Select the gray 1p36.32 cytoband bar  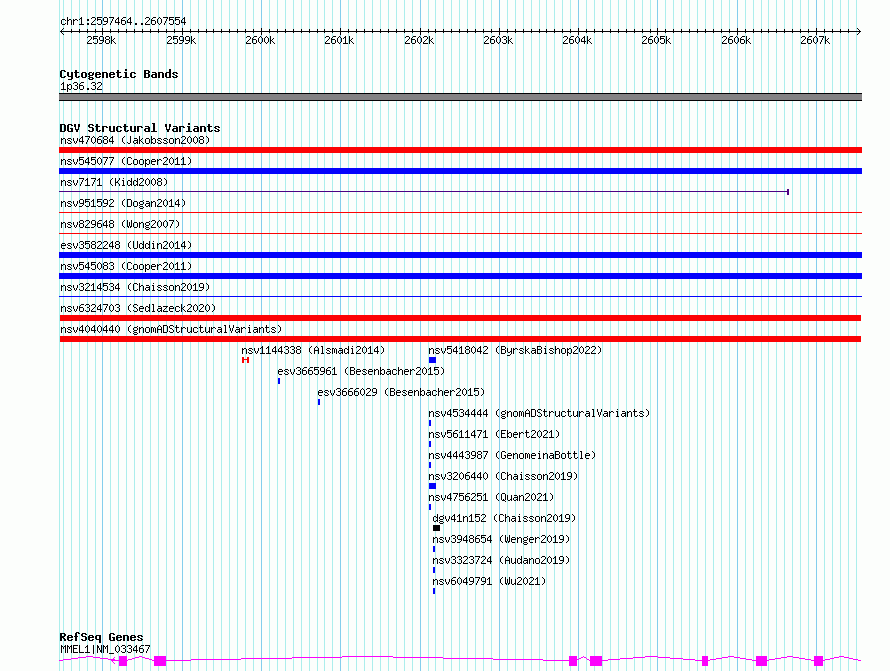point(460,97)
